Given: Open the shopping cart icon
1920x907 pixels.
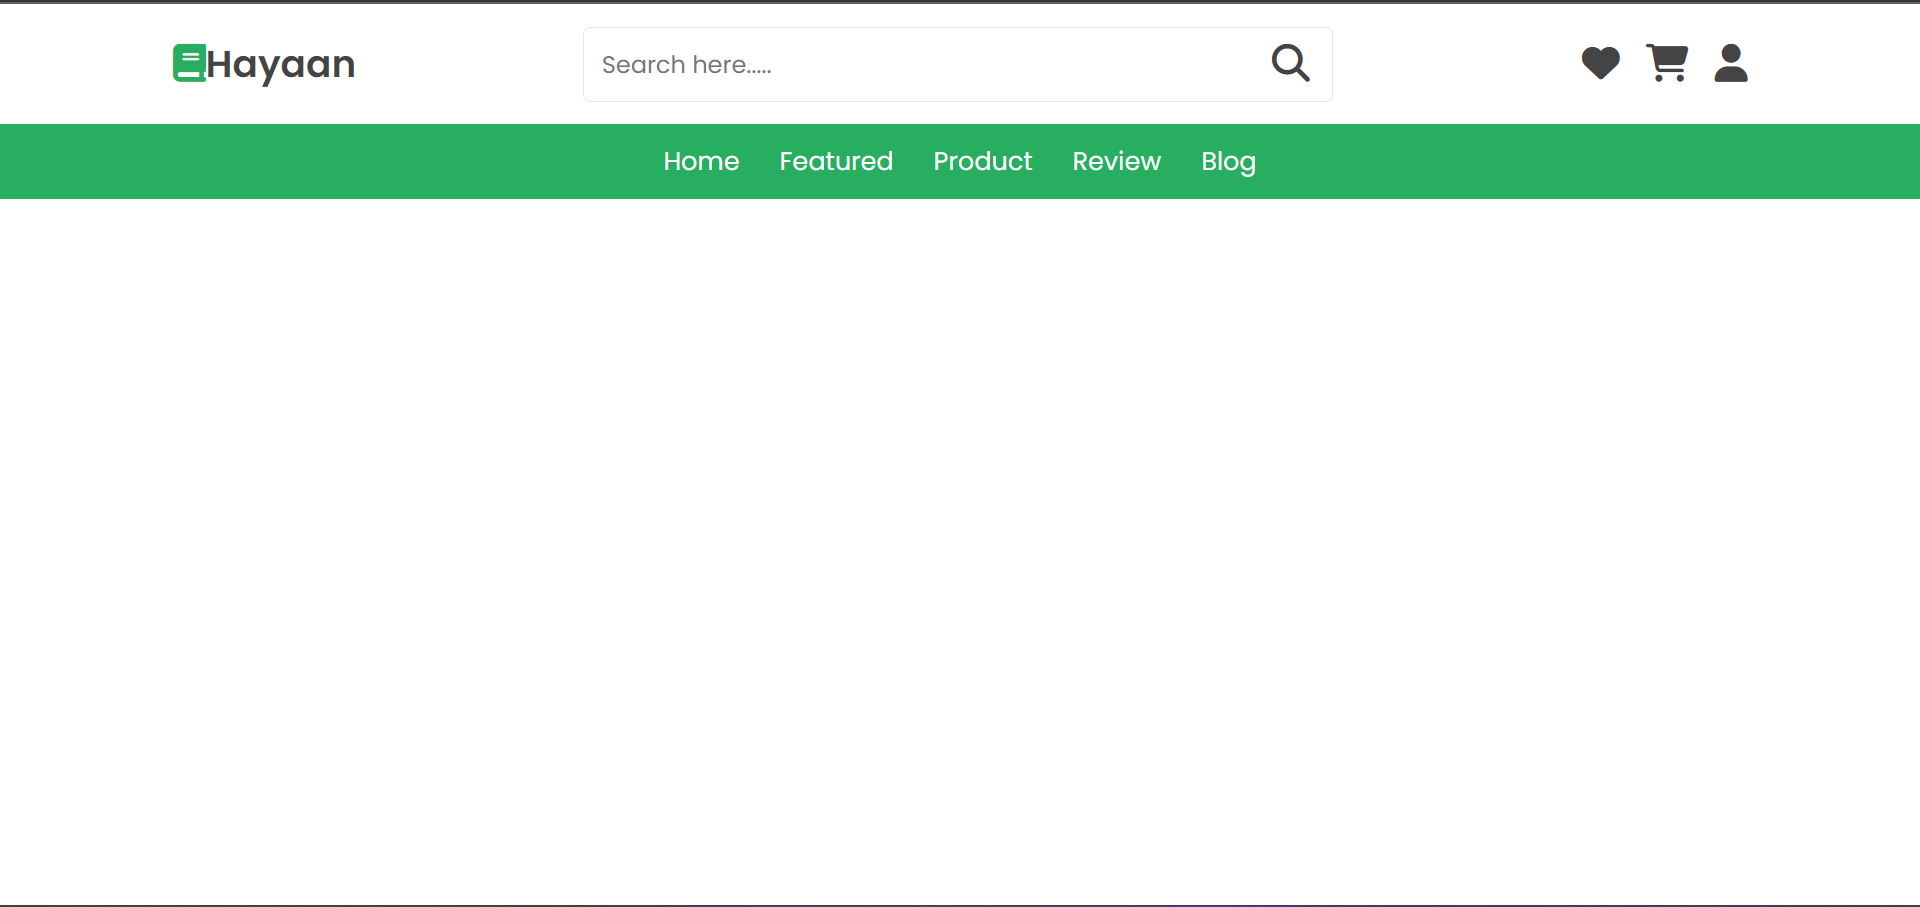Looking at the screenshot, I should point(1667,63).
